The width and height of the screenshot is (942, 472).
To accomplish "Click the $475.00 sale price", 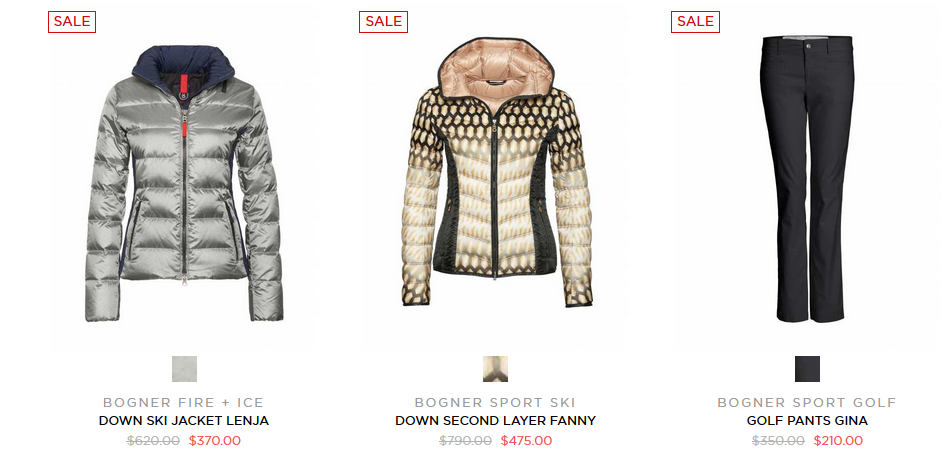I will [x=526, y=441].
